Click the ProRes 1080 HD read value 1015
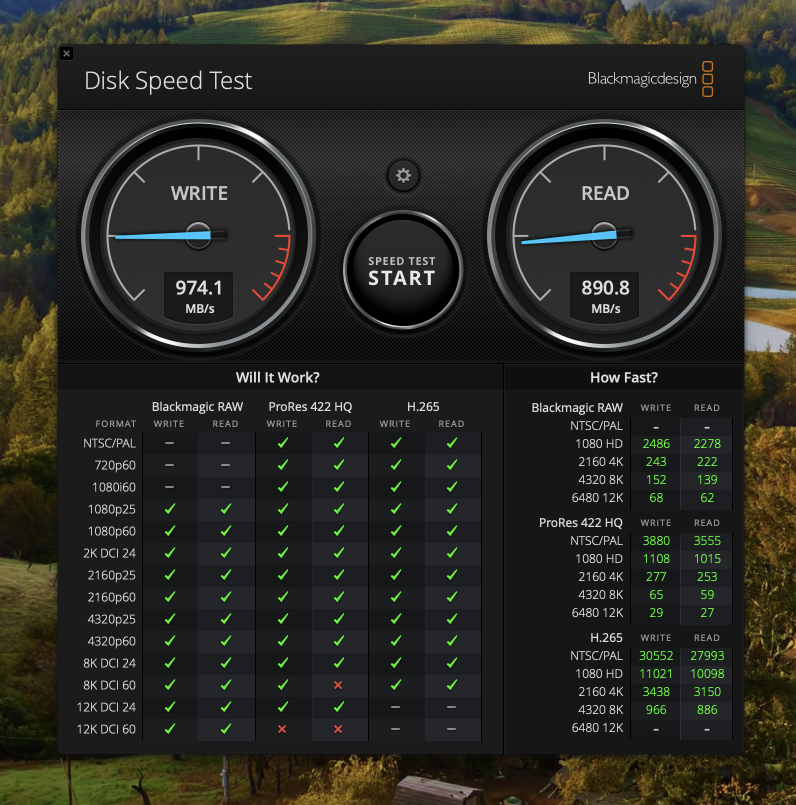This screenshot has width=796, height=805. (x=707, y=559)
